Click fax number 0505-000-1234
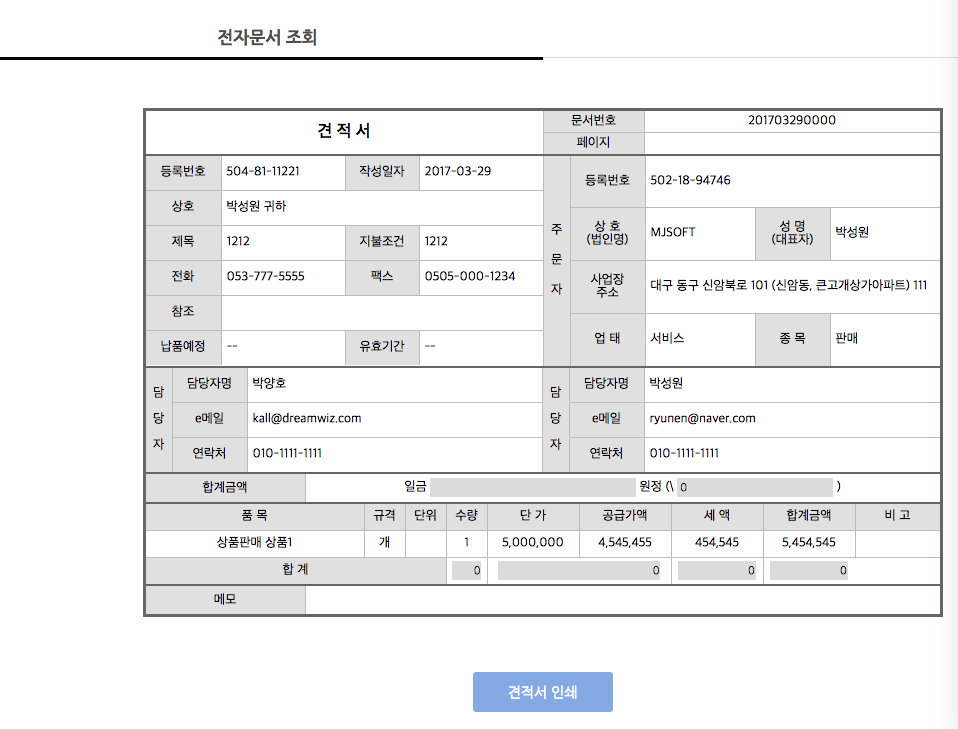This screenshot has height=729, width=958. pos(470,276)
